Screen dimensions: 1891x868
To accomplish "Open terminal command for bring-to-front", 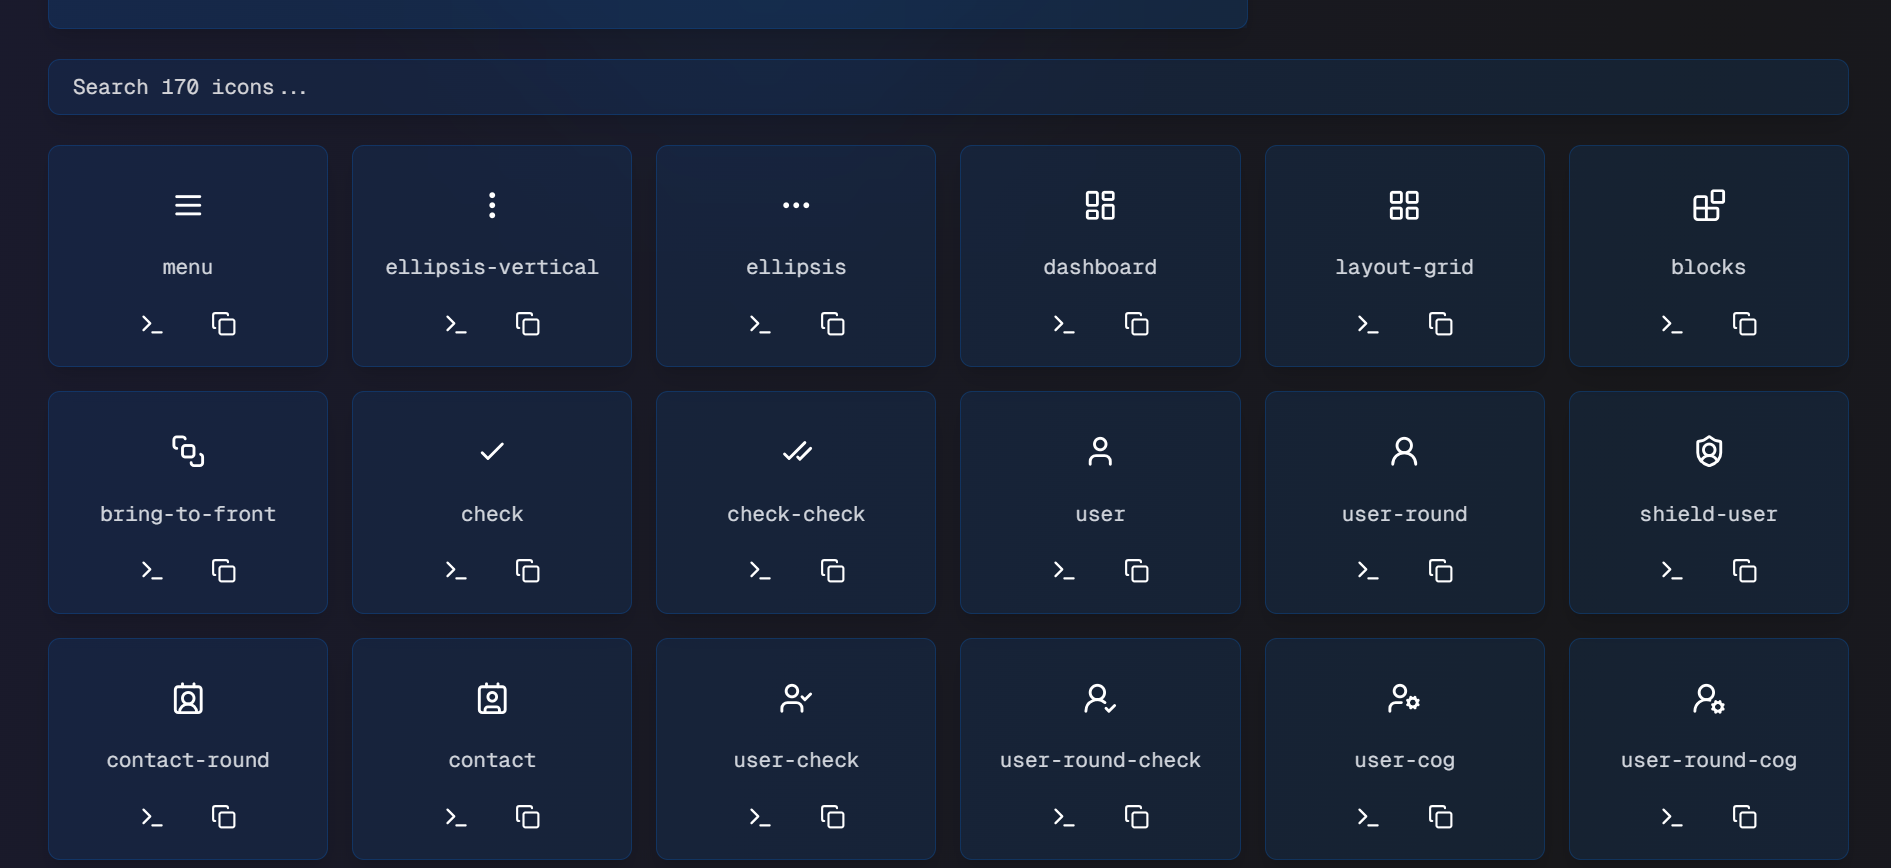I will (152, 571).
